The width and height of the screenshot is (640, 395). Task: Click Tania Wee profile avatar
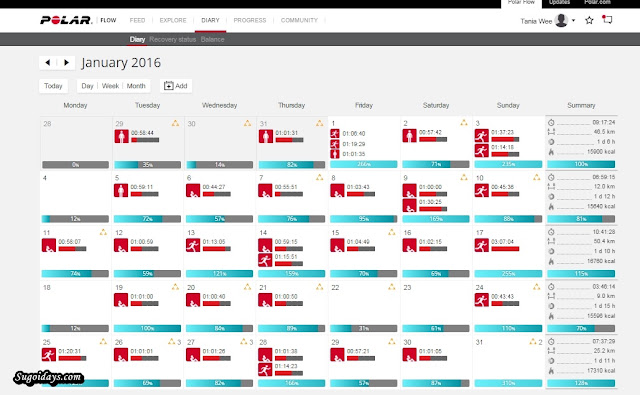(x=562, y=20)
